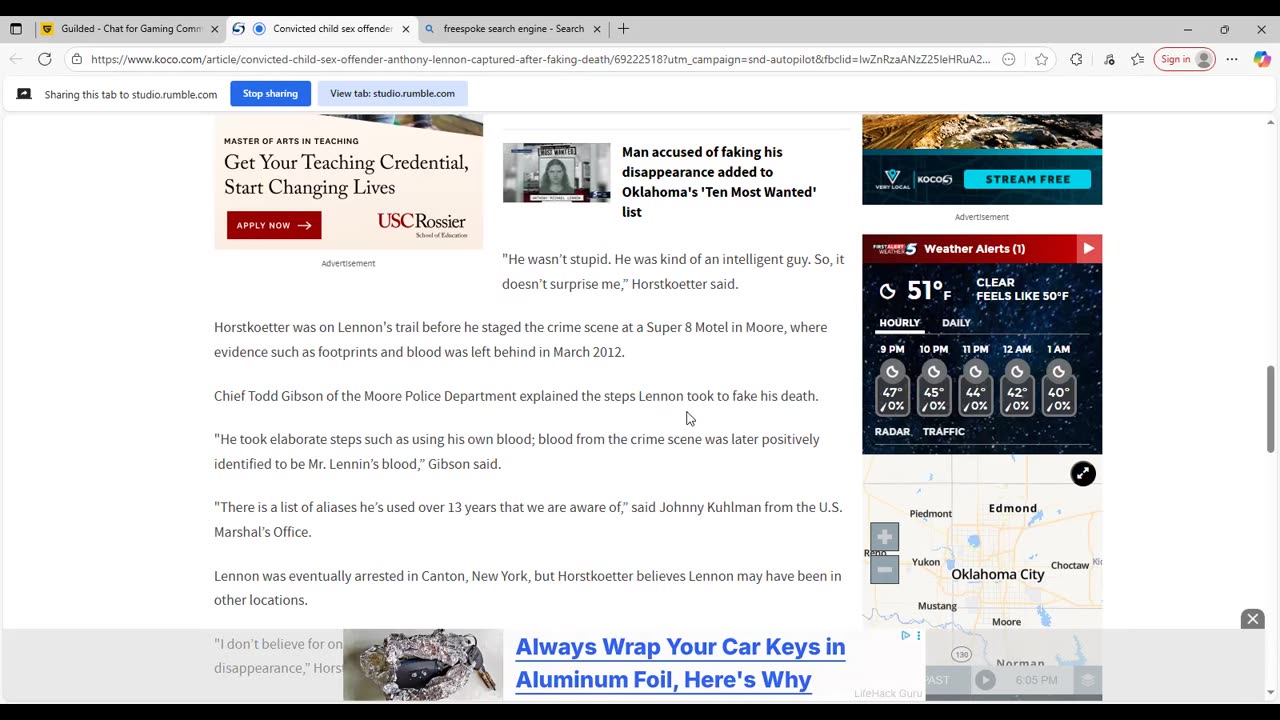
Task: Switch to the Guilded chat tab
Action: 130,29
